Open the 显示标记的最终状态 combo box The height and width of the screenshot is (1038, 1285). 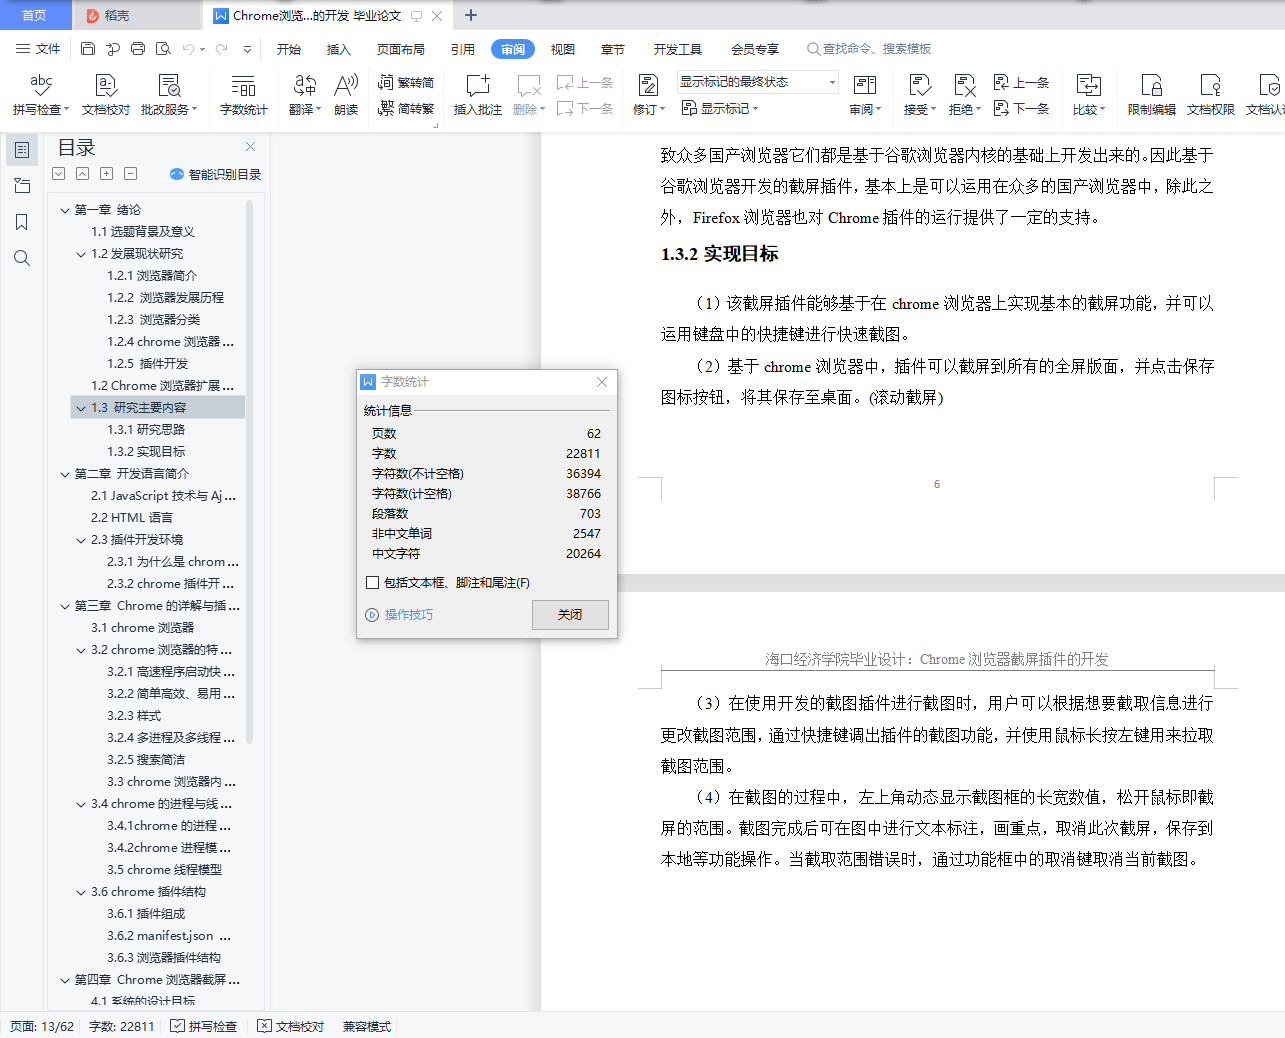[x=758, y=82]
